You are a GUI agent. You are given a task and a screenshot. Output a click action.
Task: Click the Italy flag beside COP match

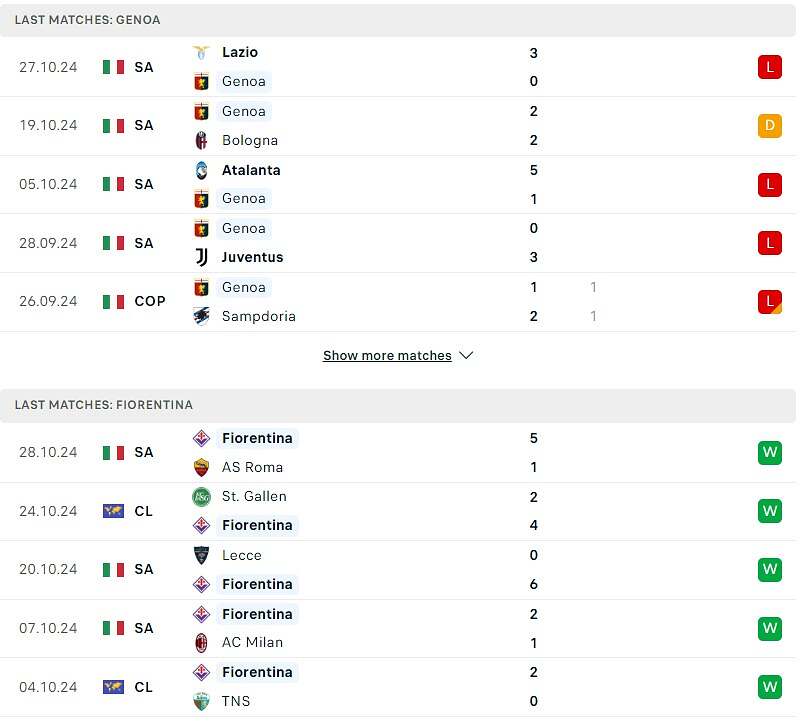113,301
